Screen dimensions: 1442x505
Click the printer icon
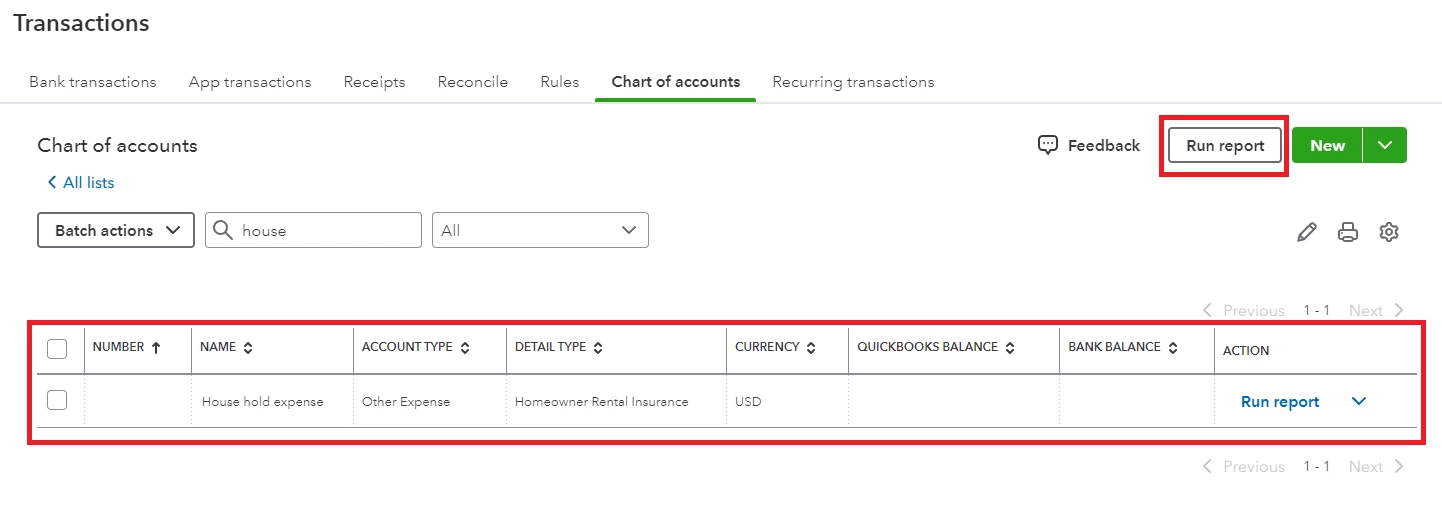1348,232
